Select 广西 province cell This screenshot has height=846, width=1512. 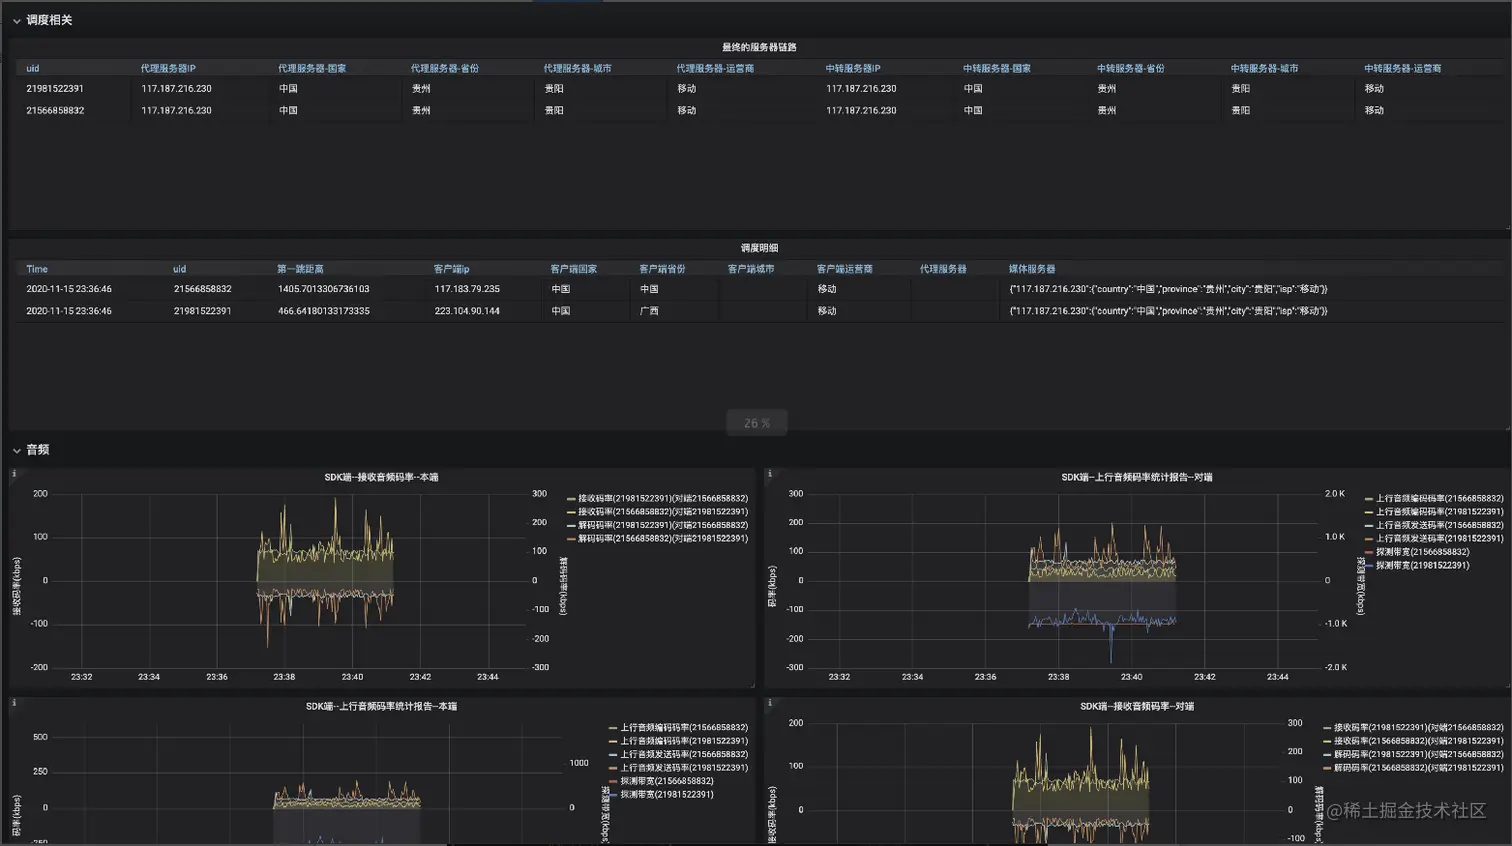coord(649,311)
